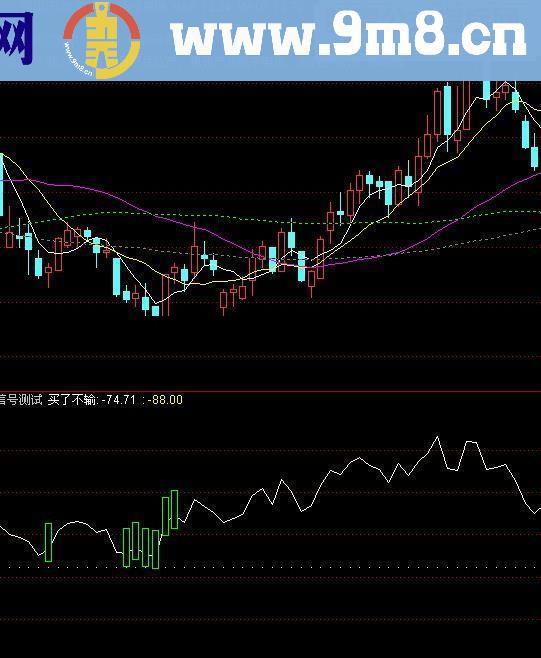This screenshot has height=658, width=541.
Task: Click the "买了不输" indicator name label
Action: (72, 400)
